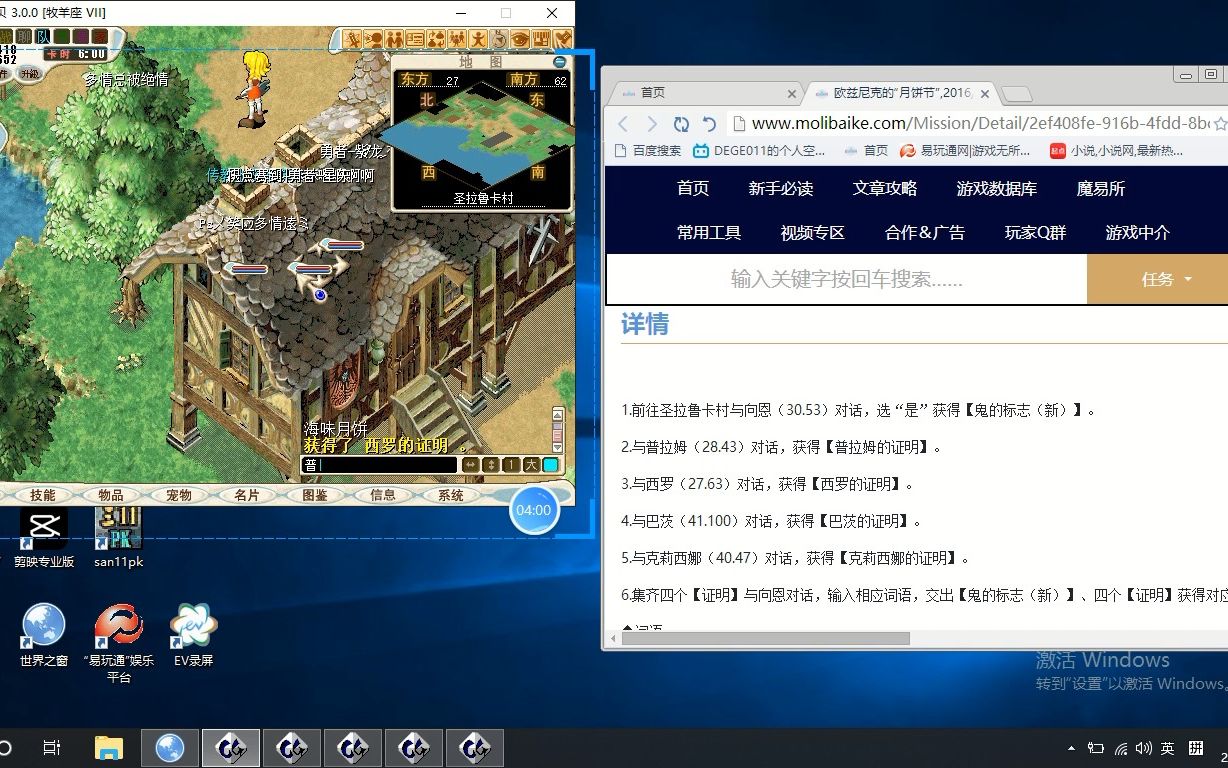The image size is (1228, 768).
Task: Click the two-people icon in game toolbar
Action: 394,39
